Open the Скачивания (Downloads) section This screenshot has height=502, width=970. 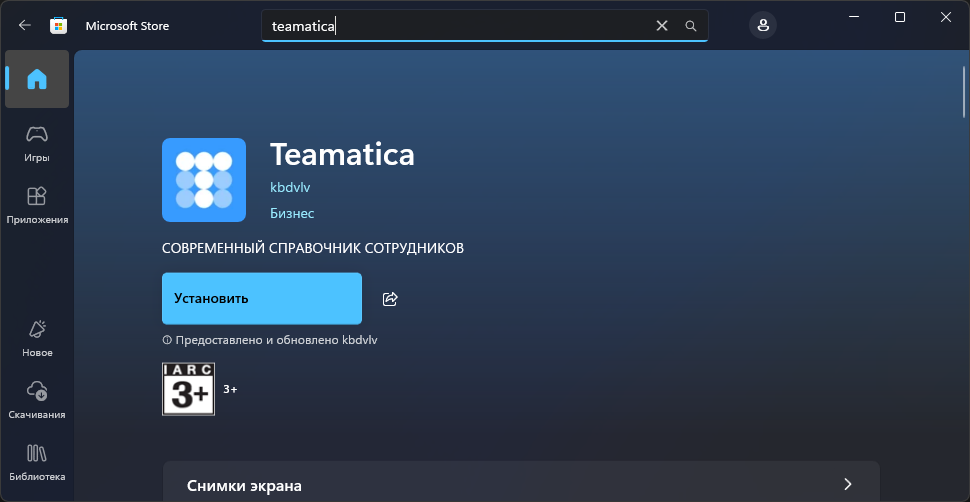pyautogui.click(x=37, y=400)
